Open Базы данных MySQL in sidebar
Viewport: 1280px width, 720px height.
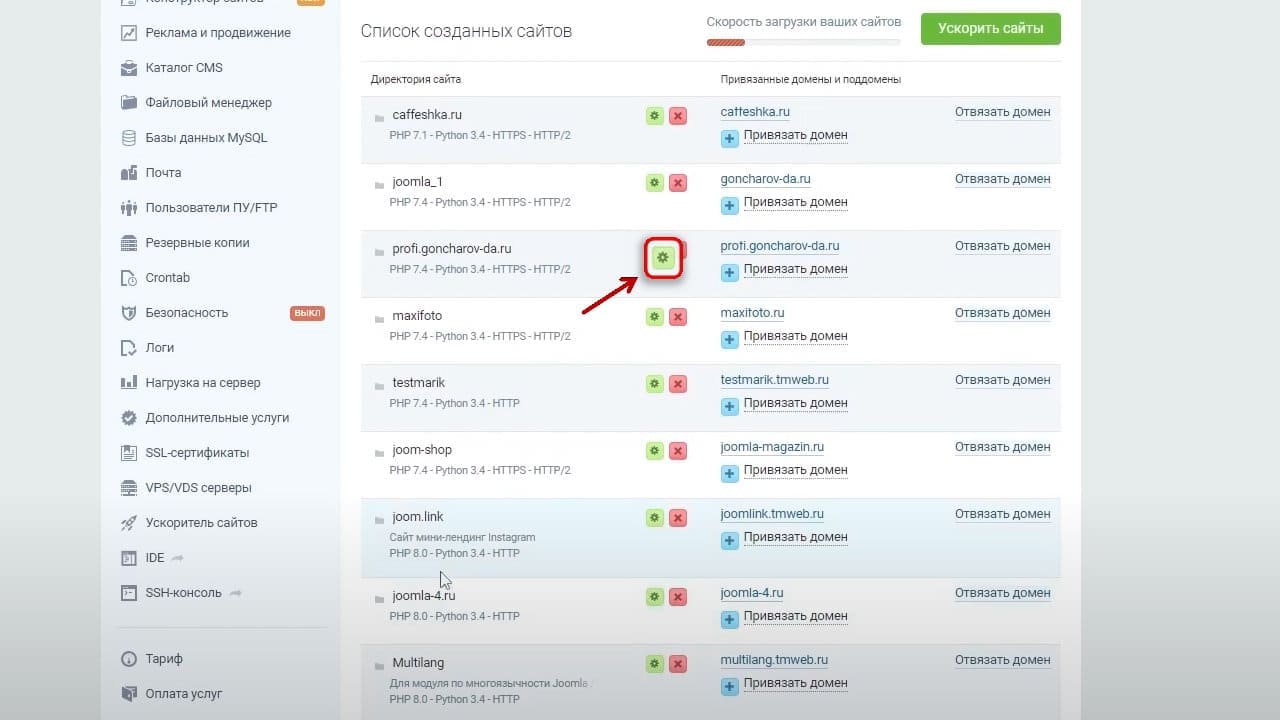pos(194,138)
